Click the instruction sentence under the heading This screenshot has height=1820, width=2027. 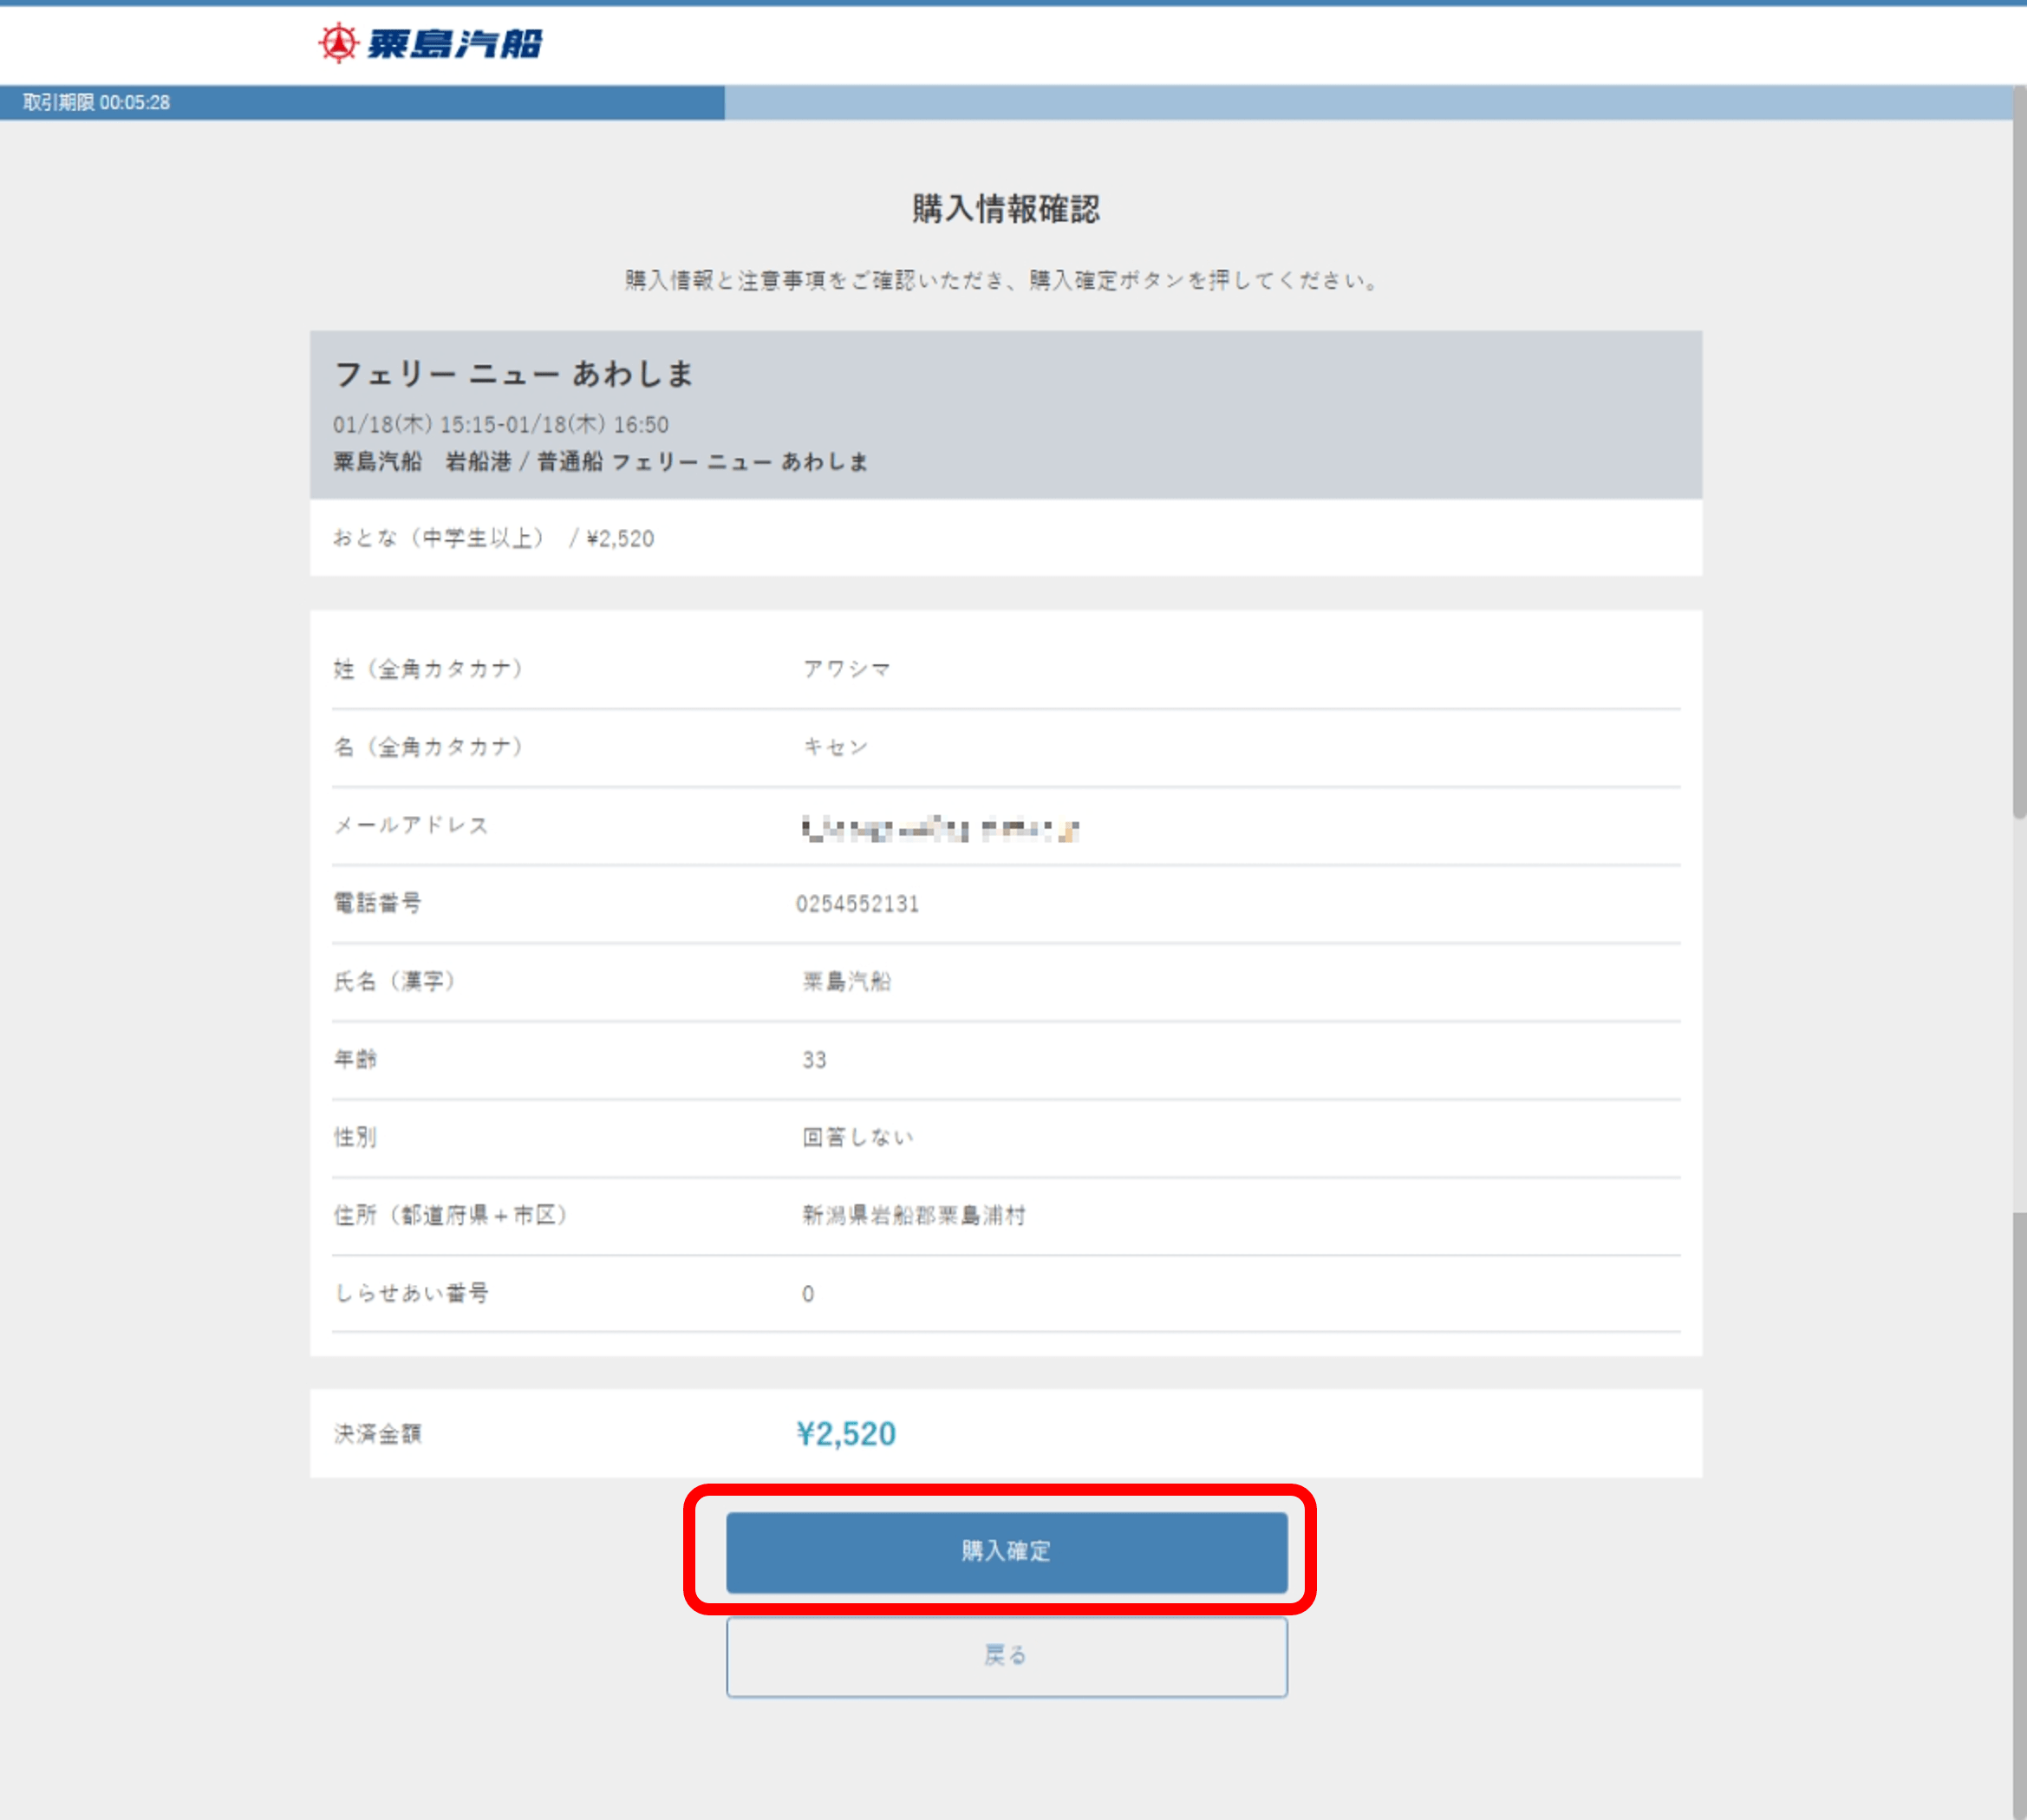click(1002, 280)
